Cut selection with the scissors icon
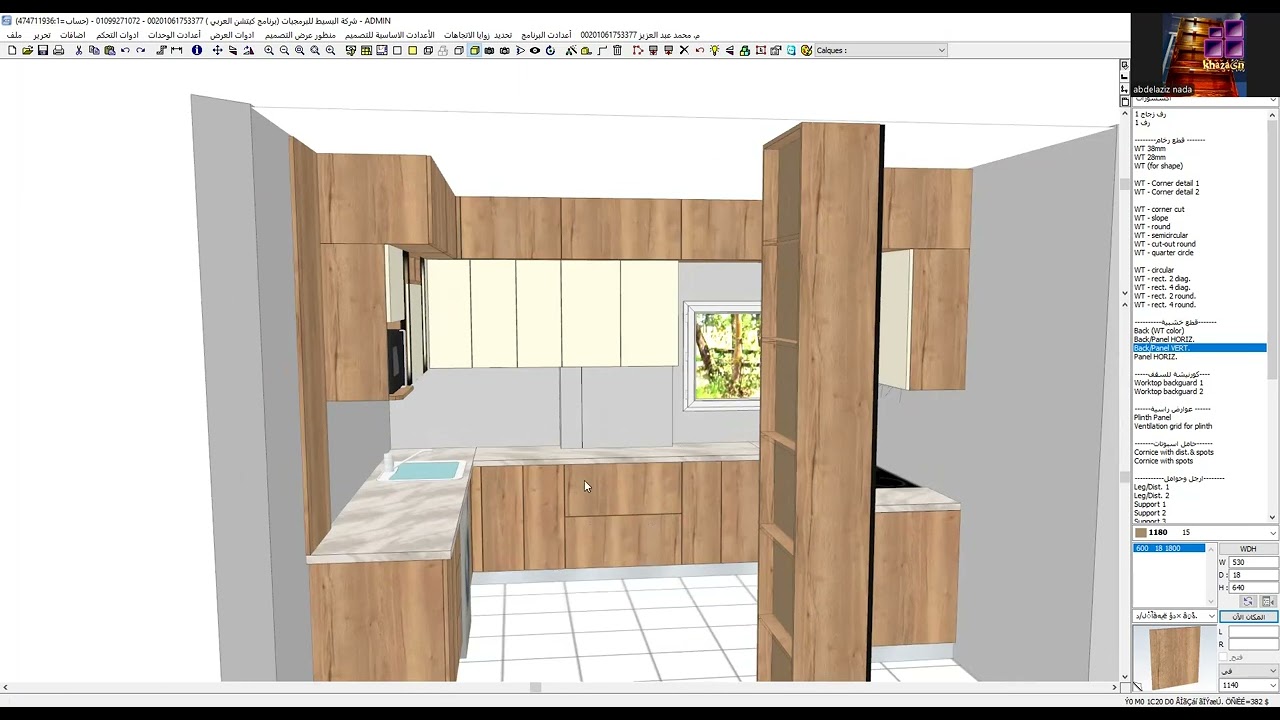The height and width of the screenshot is (720, 1280). pyautogui.click(x=79, y=50)
